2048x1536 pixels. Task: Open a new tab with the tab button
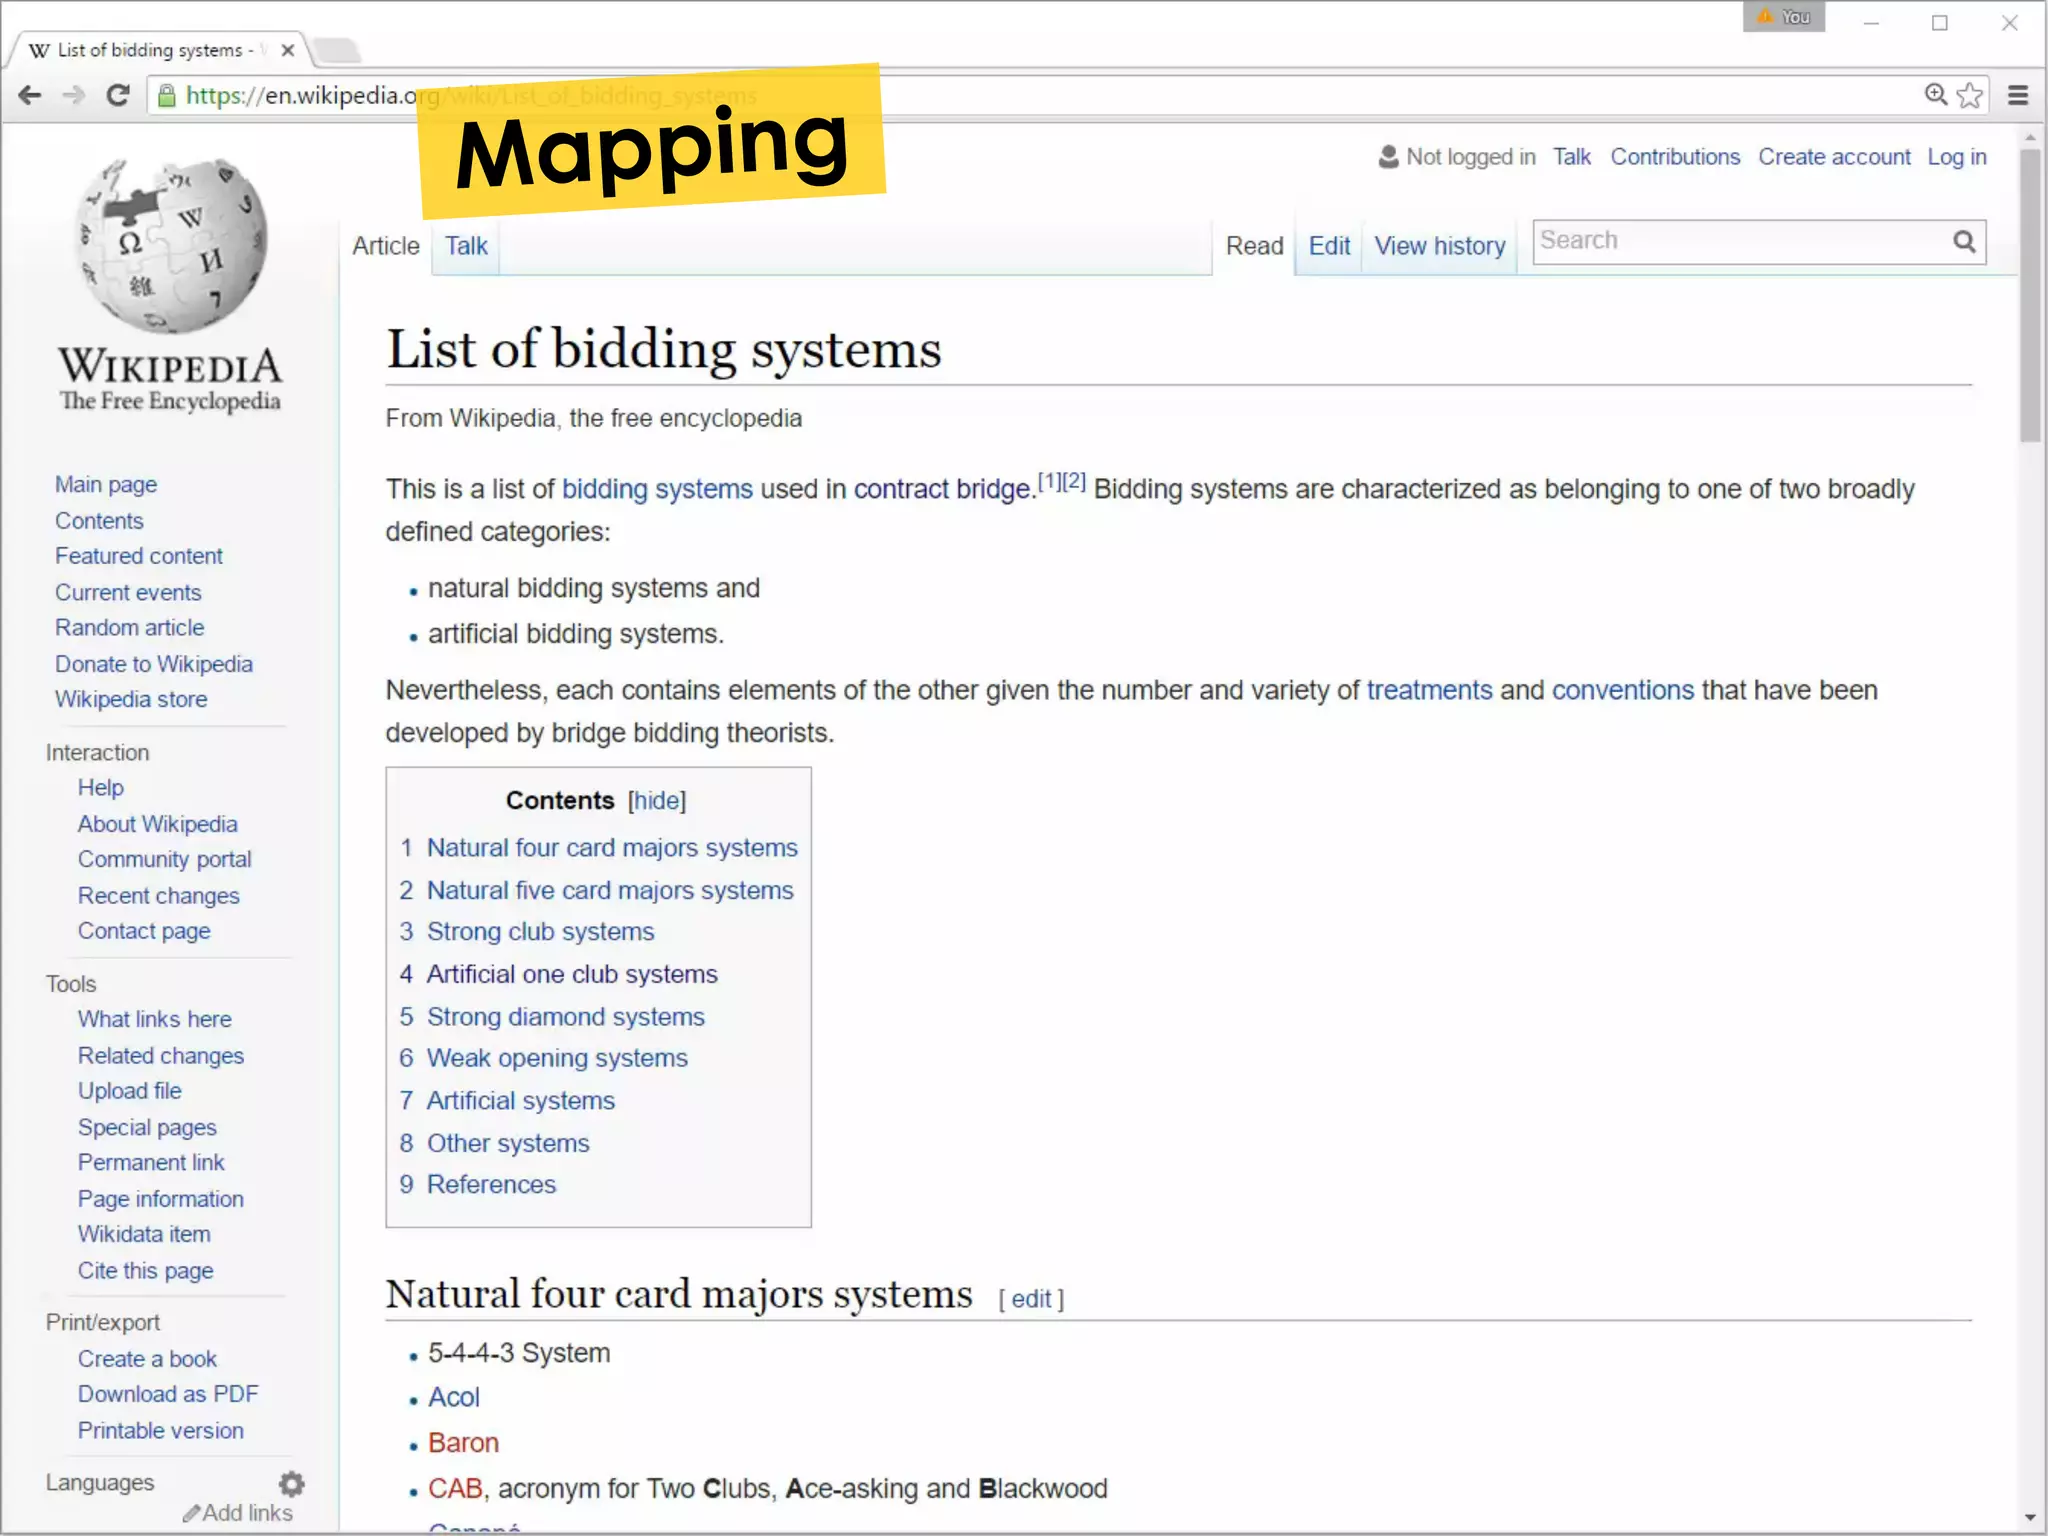336,49
